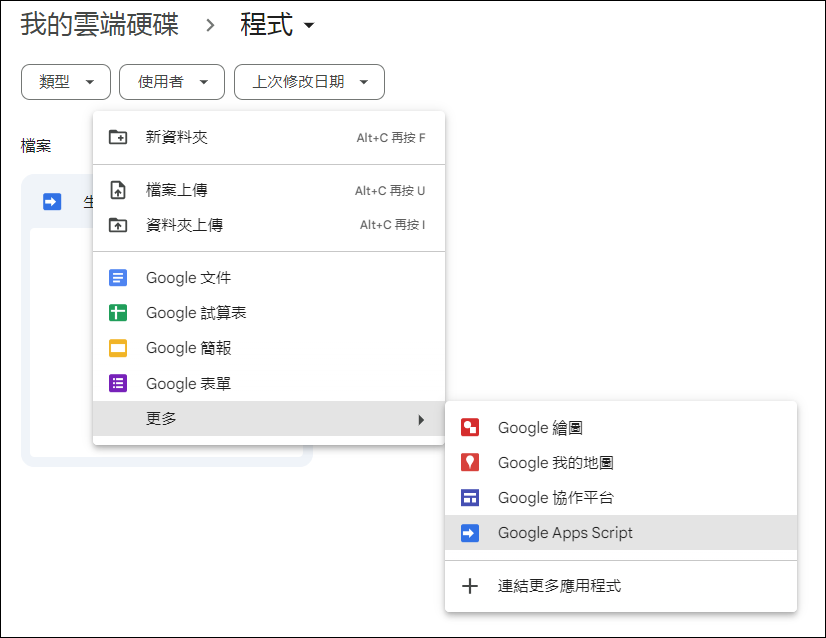Click the Alt+C 再按 F shortcut text

[x=391, y=138]
